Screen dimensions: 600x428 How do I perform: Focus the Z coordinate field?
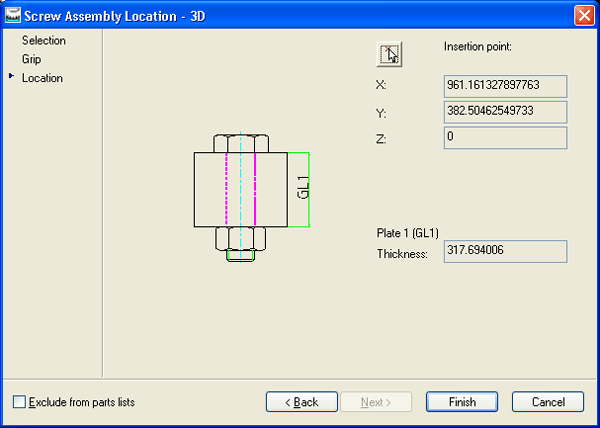pos(505,137)
